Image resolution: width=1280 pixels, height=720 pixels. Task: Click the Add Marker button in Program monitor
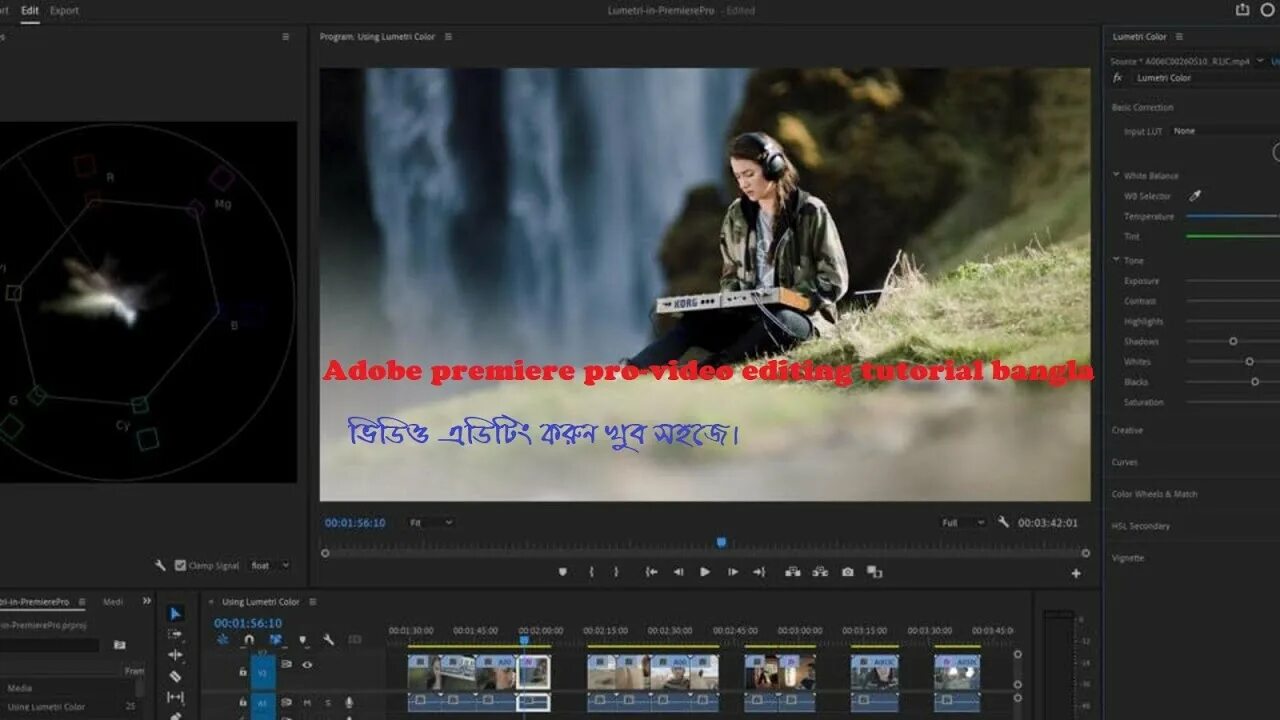click(x=562, y=572)
